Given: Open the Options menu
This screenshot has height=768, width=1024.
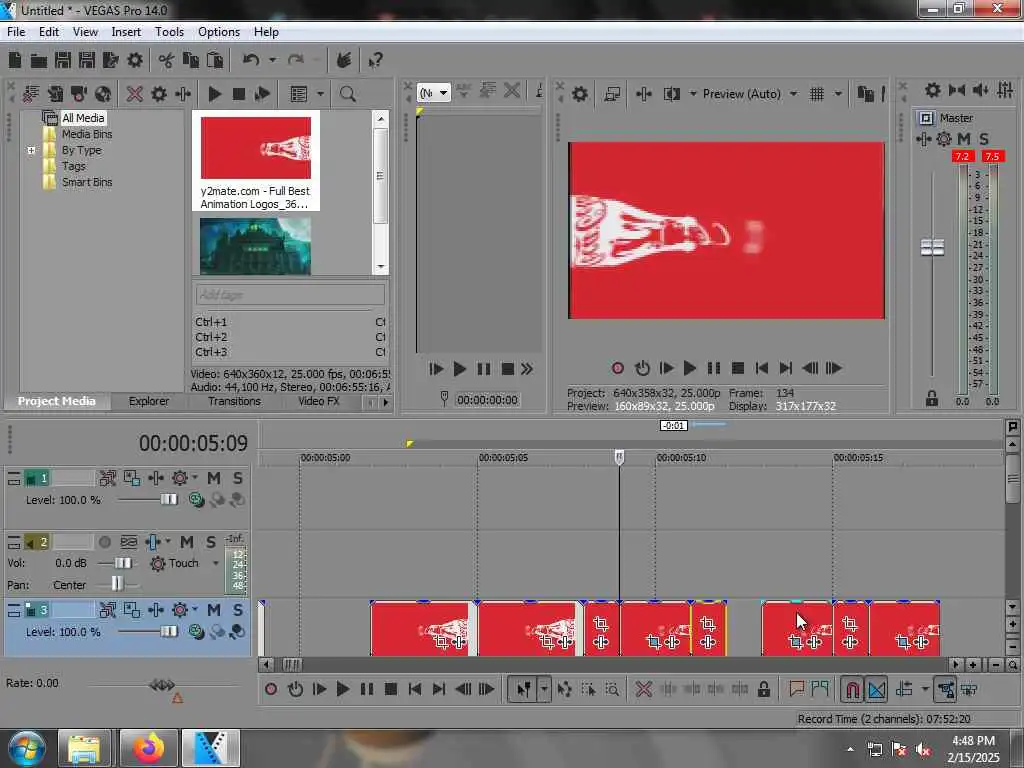Looking at the screenshot, I should (219, 31).
